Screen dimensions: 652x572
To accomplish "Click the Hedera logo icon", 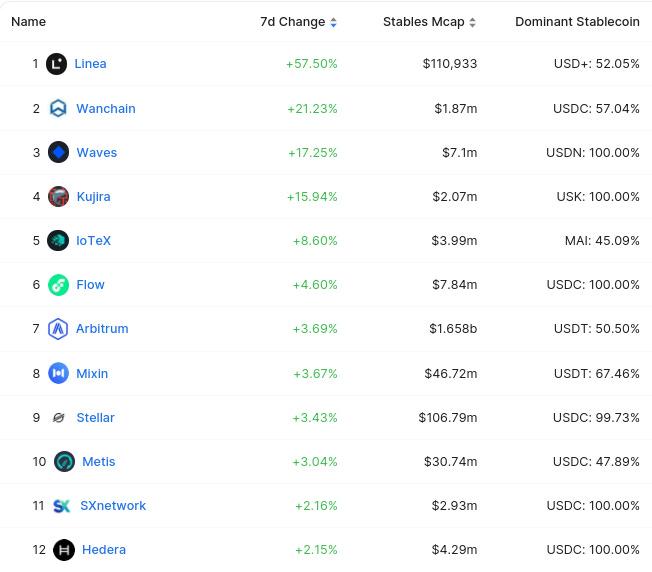I will coord(64,550).
